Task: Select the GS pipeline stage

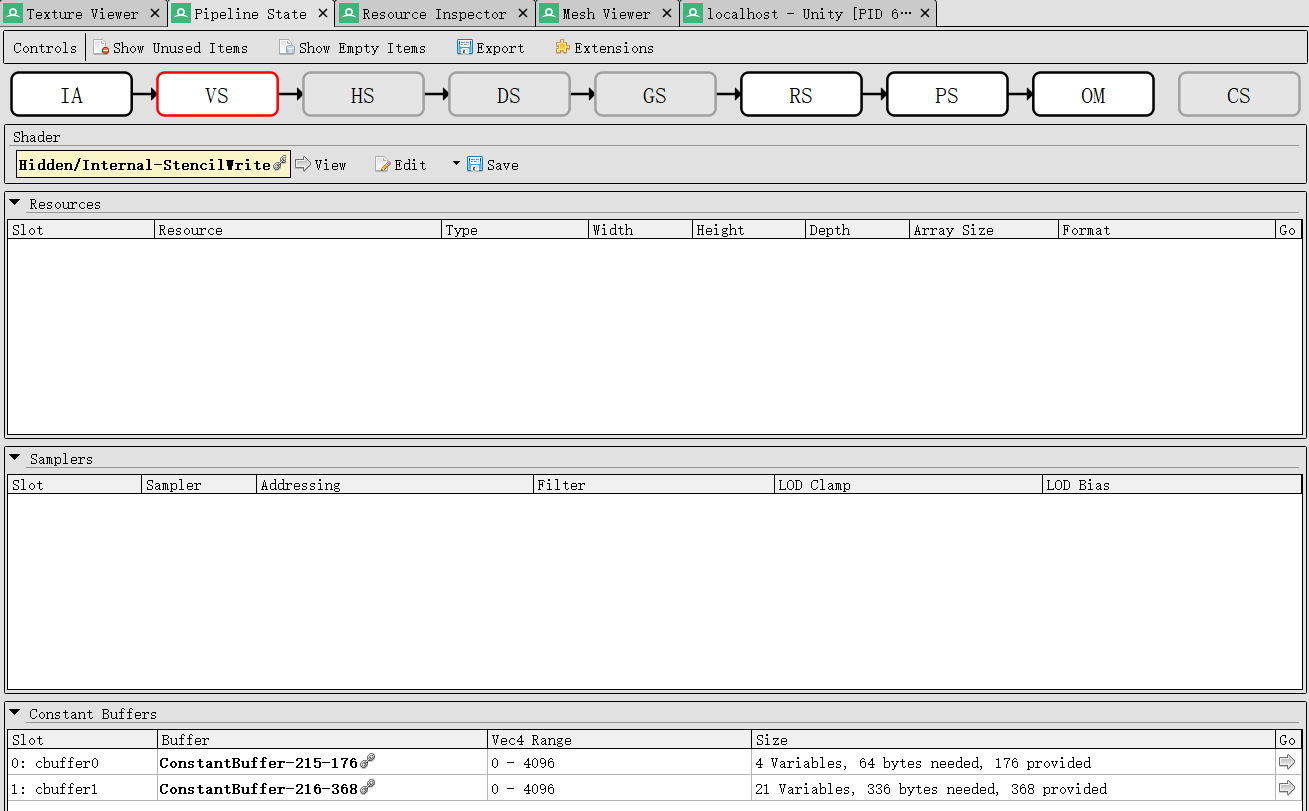Action: pos(655,95)
